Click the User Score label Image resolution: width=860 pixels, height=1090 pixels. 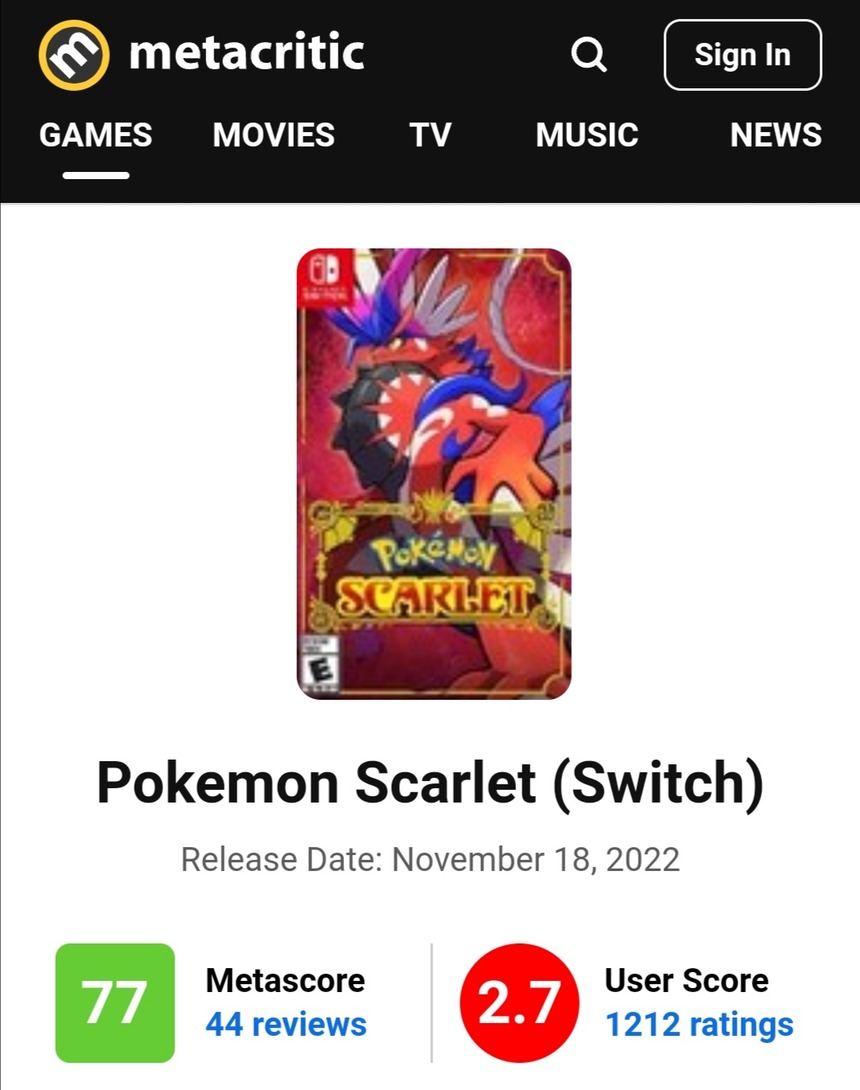(x=686, y=980)
